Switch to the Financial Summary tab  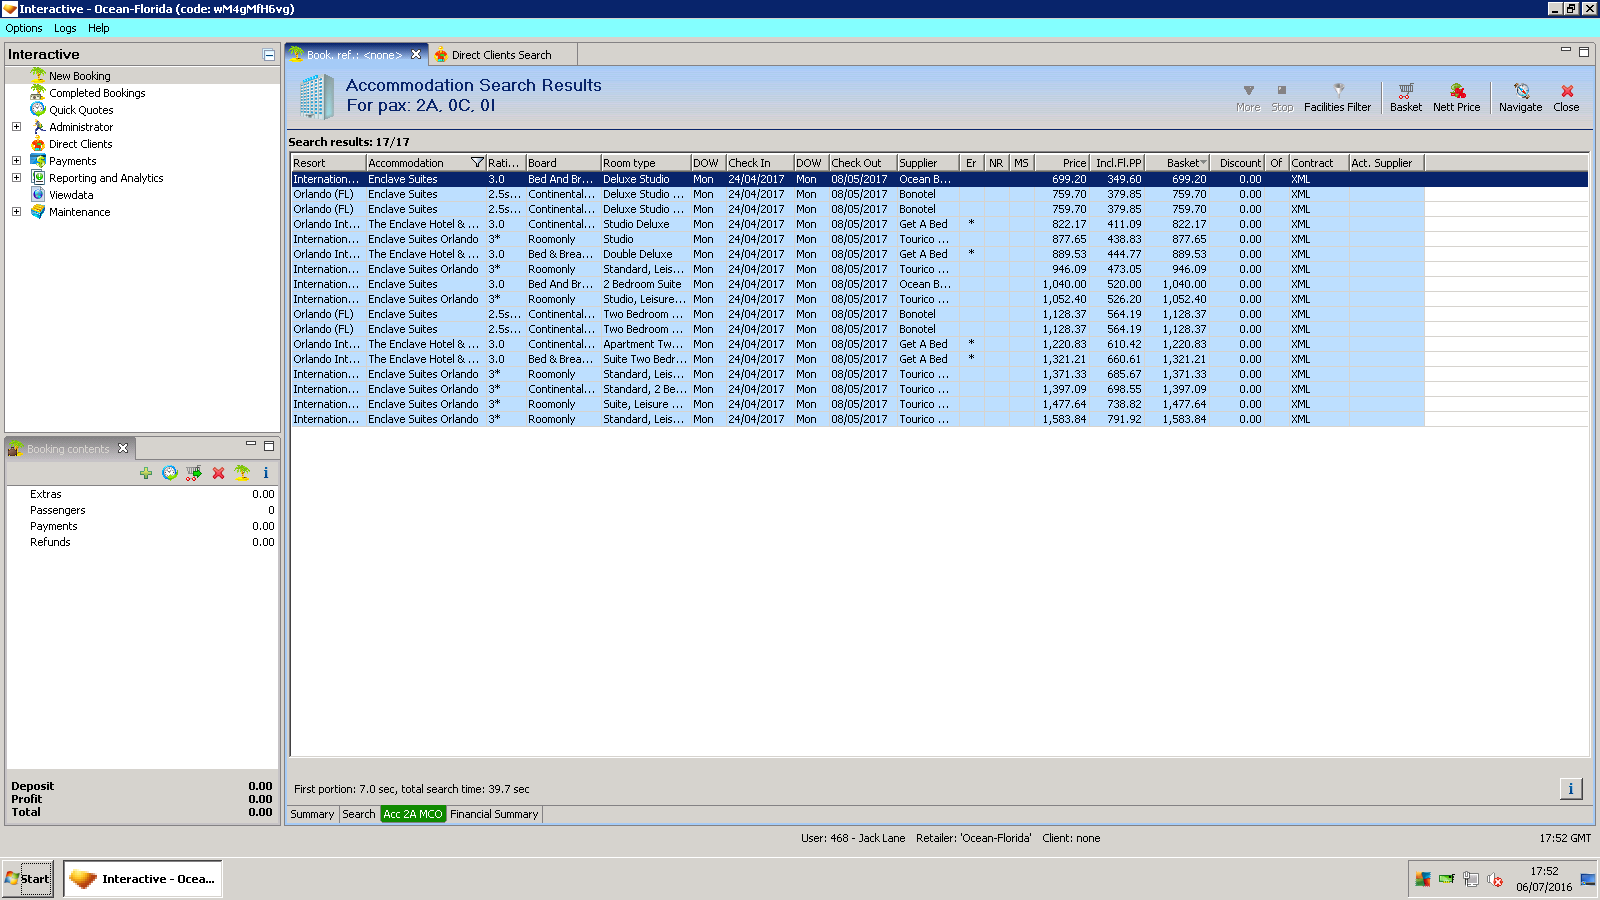pos(494,814)
